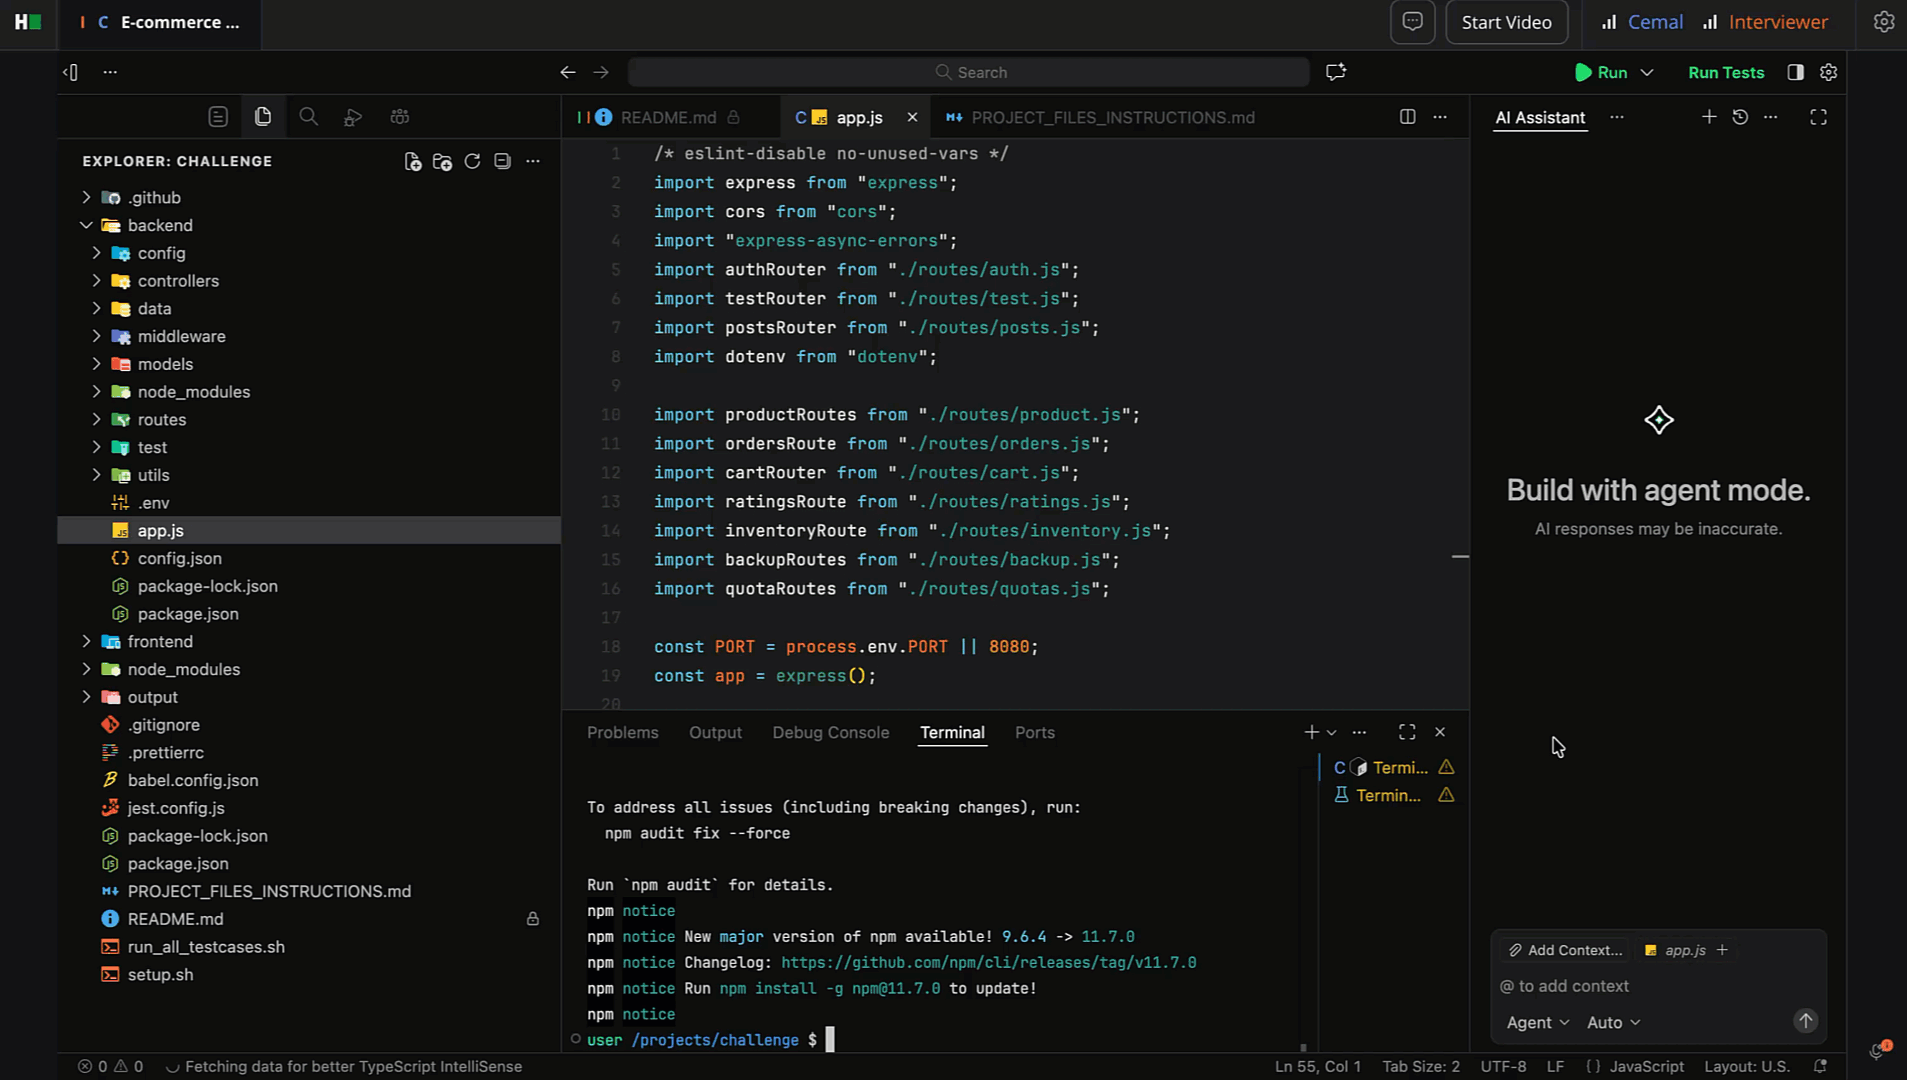Create a folder using the New Folder icon

[442, 161]
